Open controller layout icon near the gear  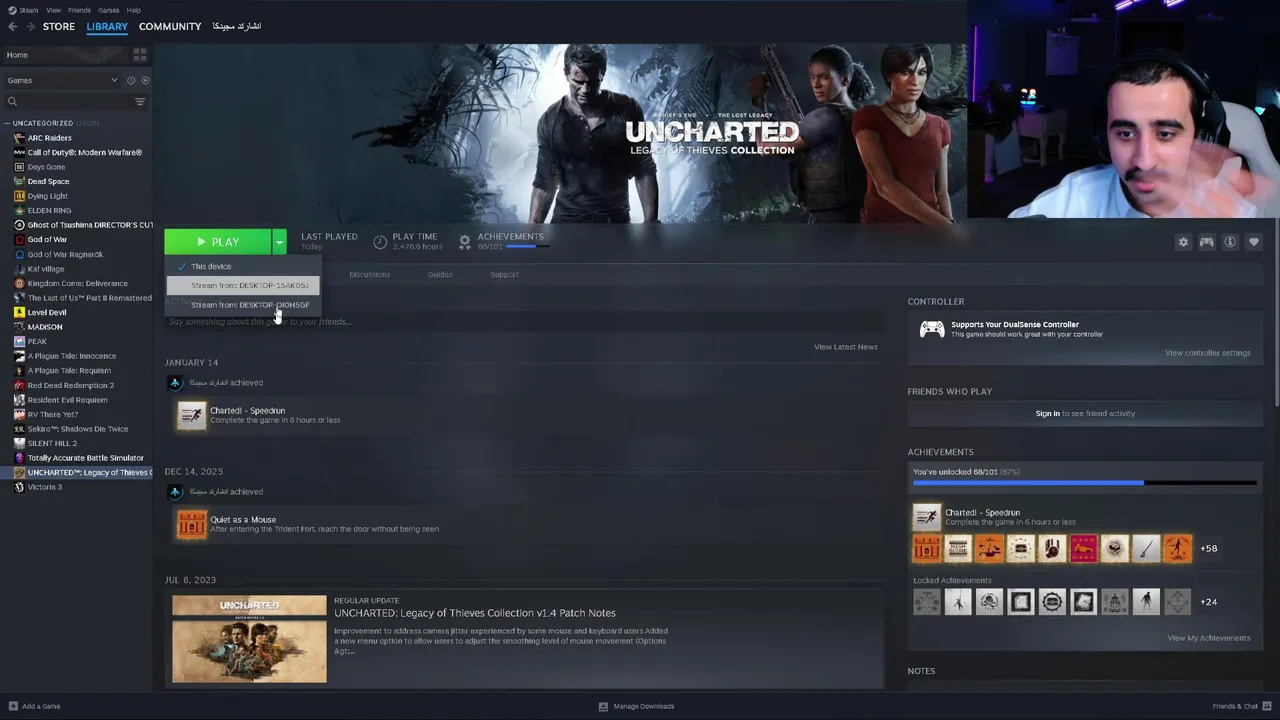click(1207, 242)
